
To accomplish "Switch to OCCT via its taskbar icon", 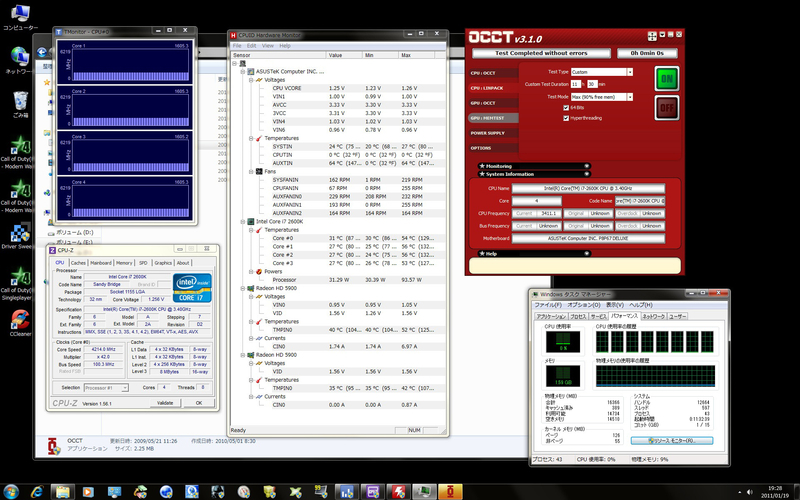I will [450, 491].
